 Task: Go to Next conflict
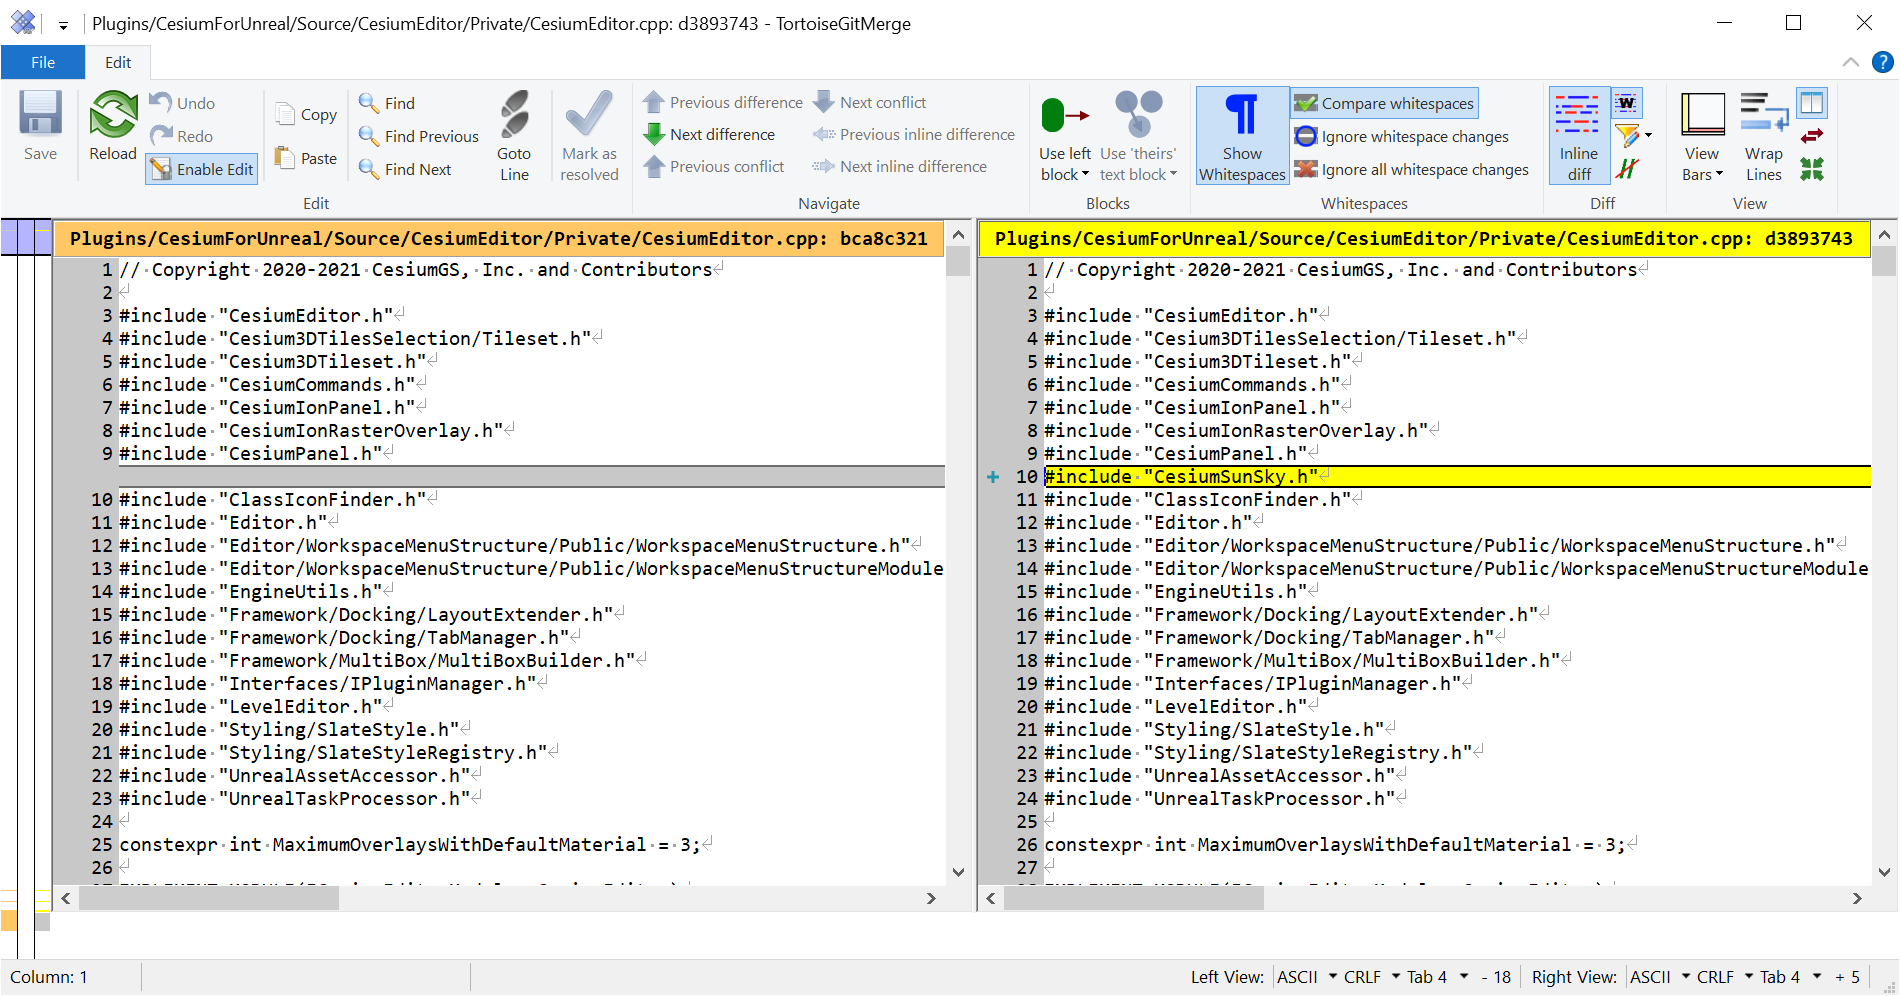[x=869, y=102]
